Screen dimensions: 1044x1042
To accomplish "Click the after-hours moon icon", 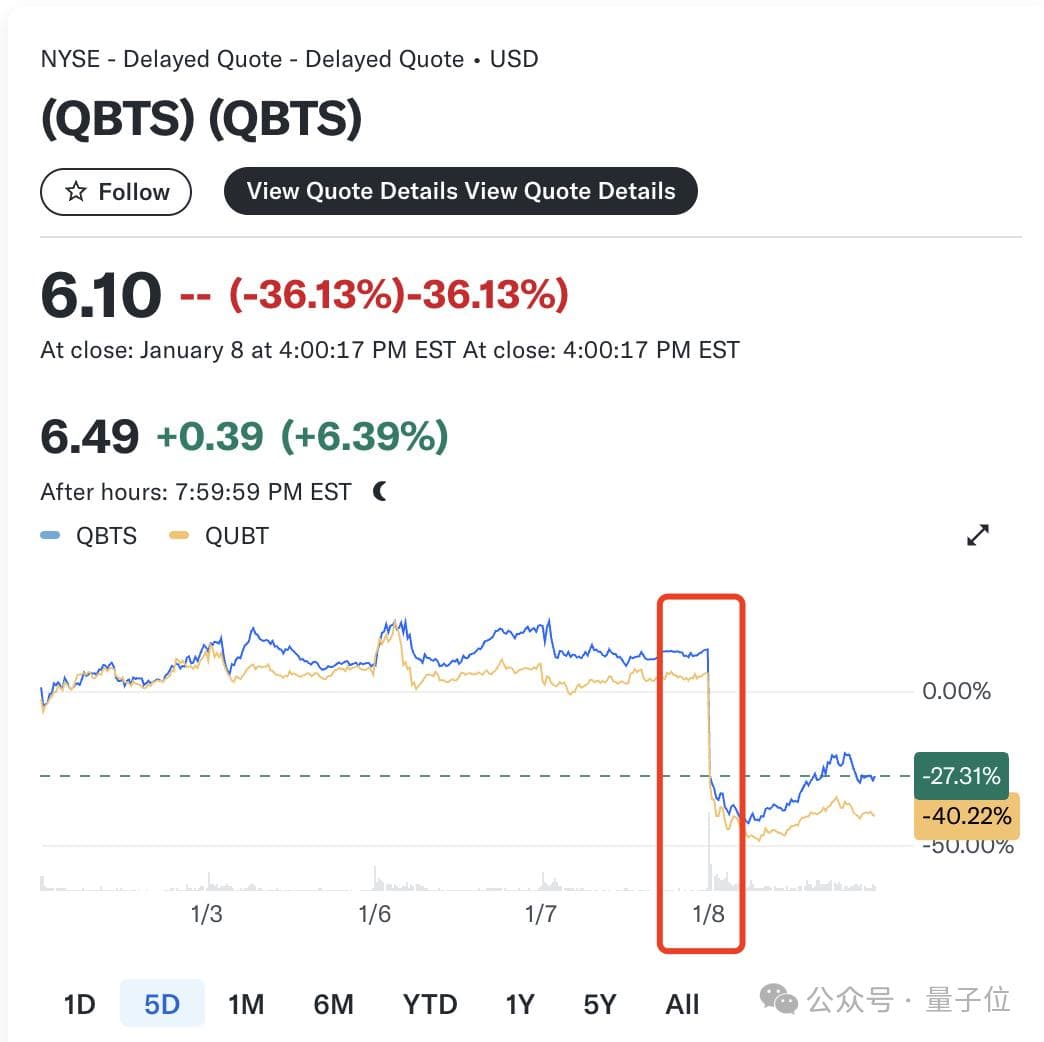I will 380,492.
